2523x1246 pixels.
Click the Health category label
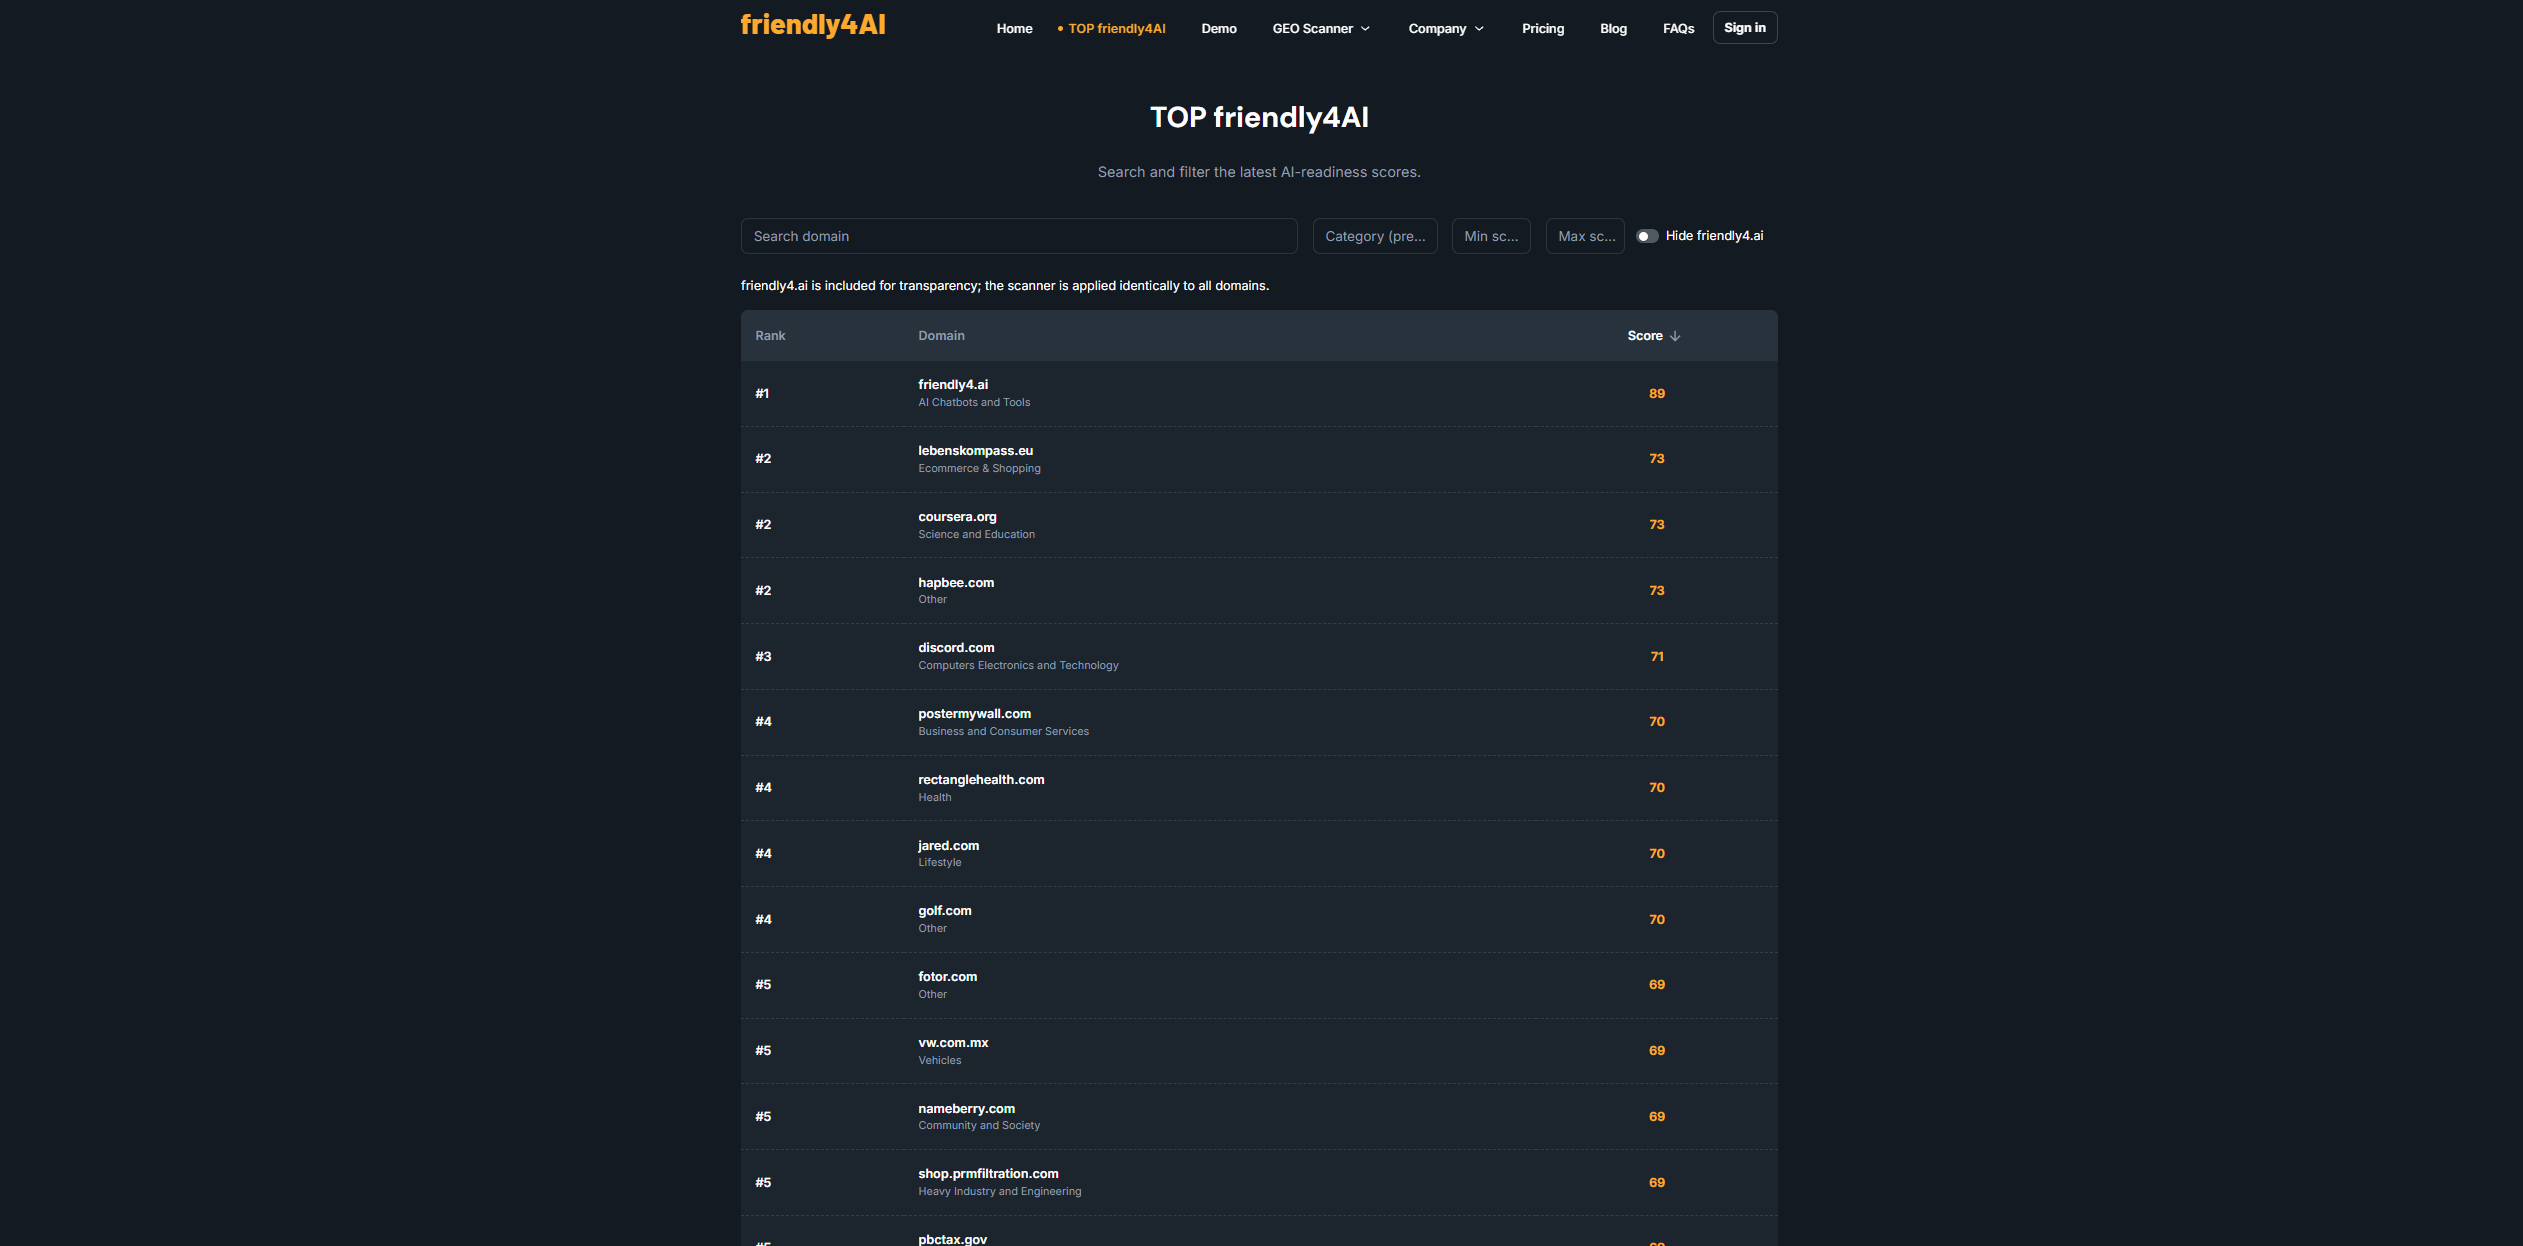[934, 798]
